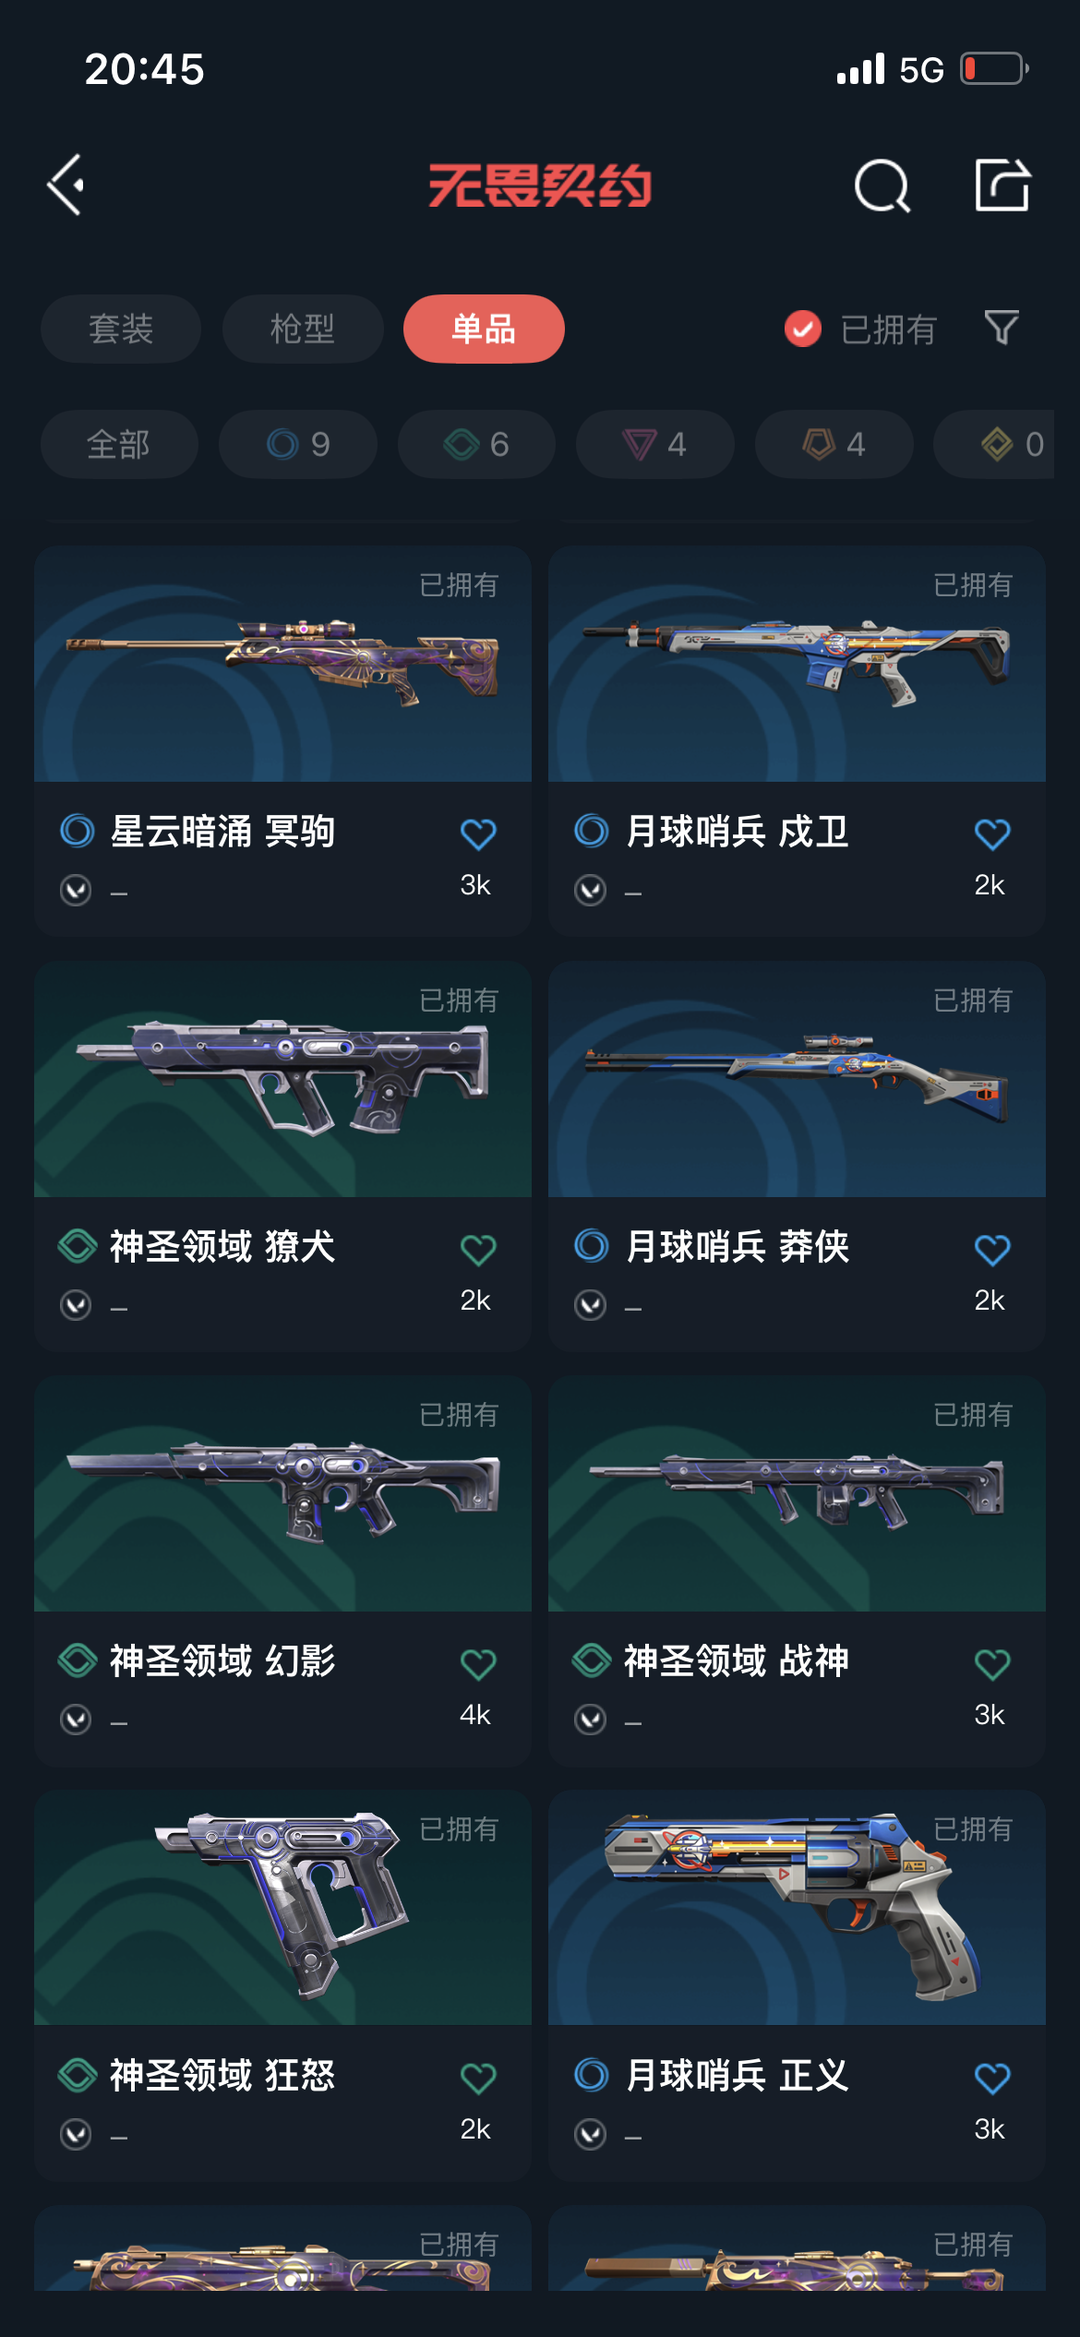Open the search magnifier icon
This screenshot has width=1080, height=2337.
[882, 186]
